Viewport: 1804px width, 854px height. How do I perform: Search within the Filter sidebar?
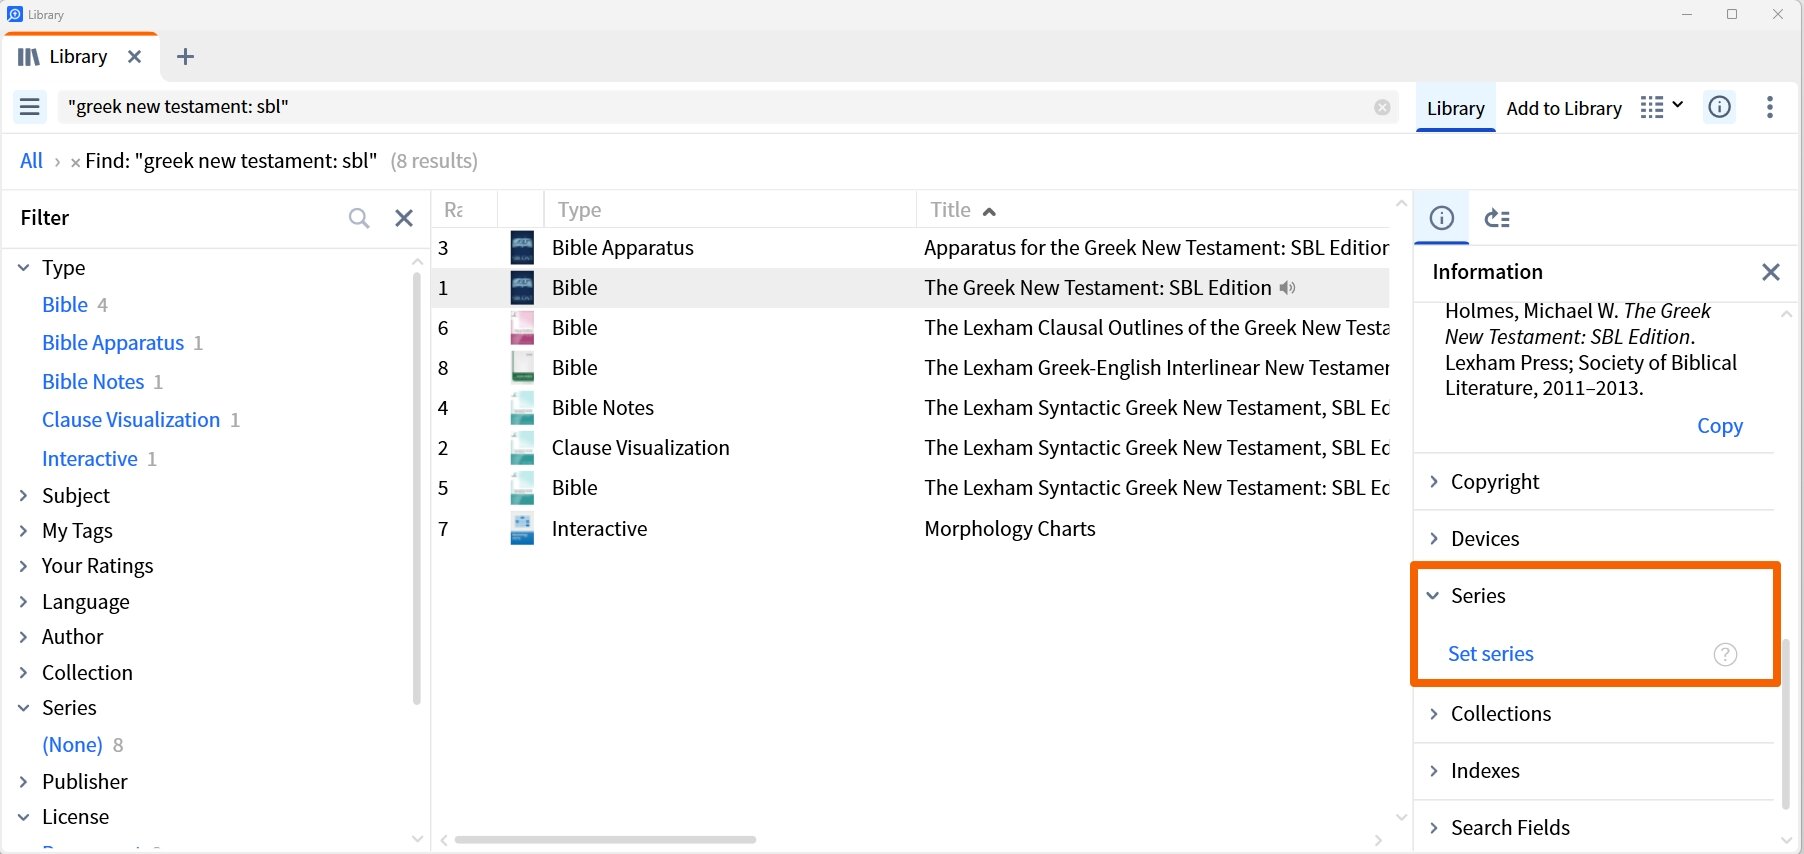pyautogui.click(x=359, y=218)
